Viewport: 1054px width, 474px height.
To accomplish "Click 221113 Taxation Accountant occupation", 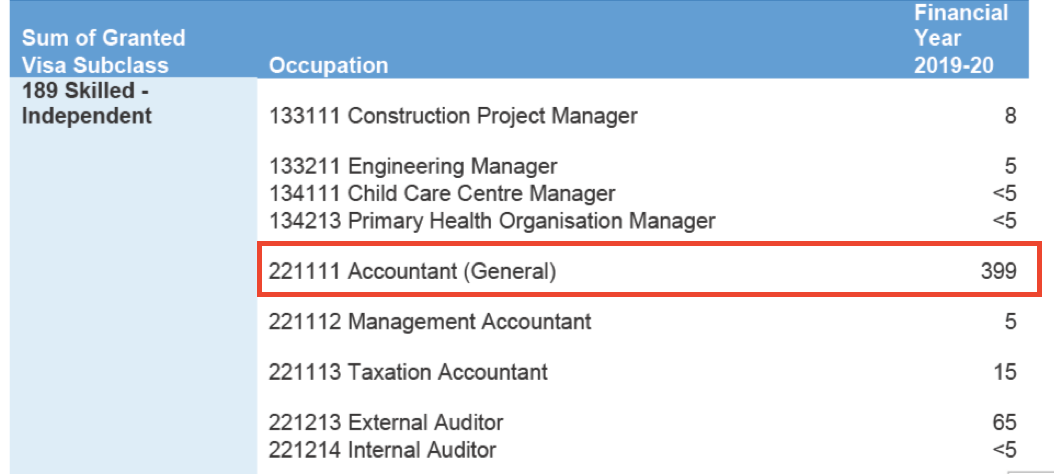I will [408, 371].
